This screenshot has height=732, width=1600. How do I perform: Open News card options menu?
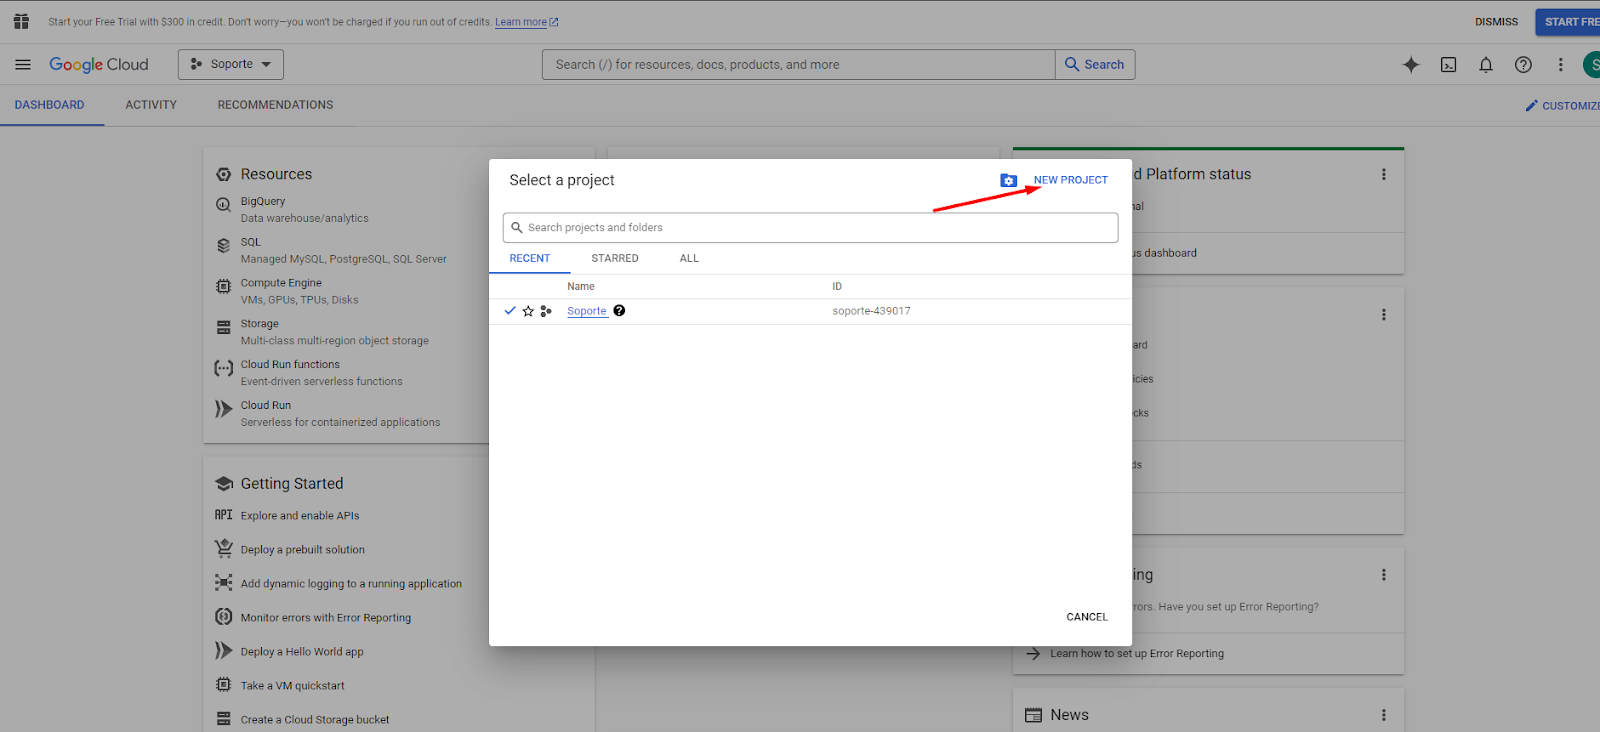1384,715
